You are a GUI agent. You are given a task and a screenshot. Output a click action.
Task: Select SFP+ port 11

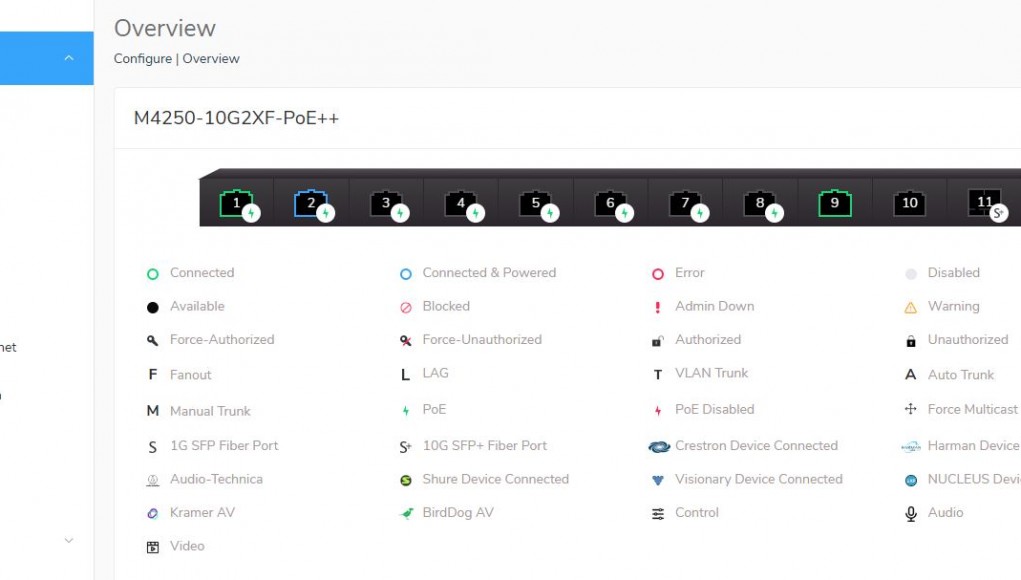click(985, 204)
